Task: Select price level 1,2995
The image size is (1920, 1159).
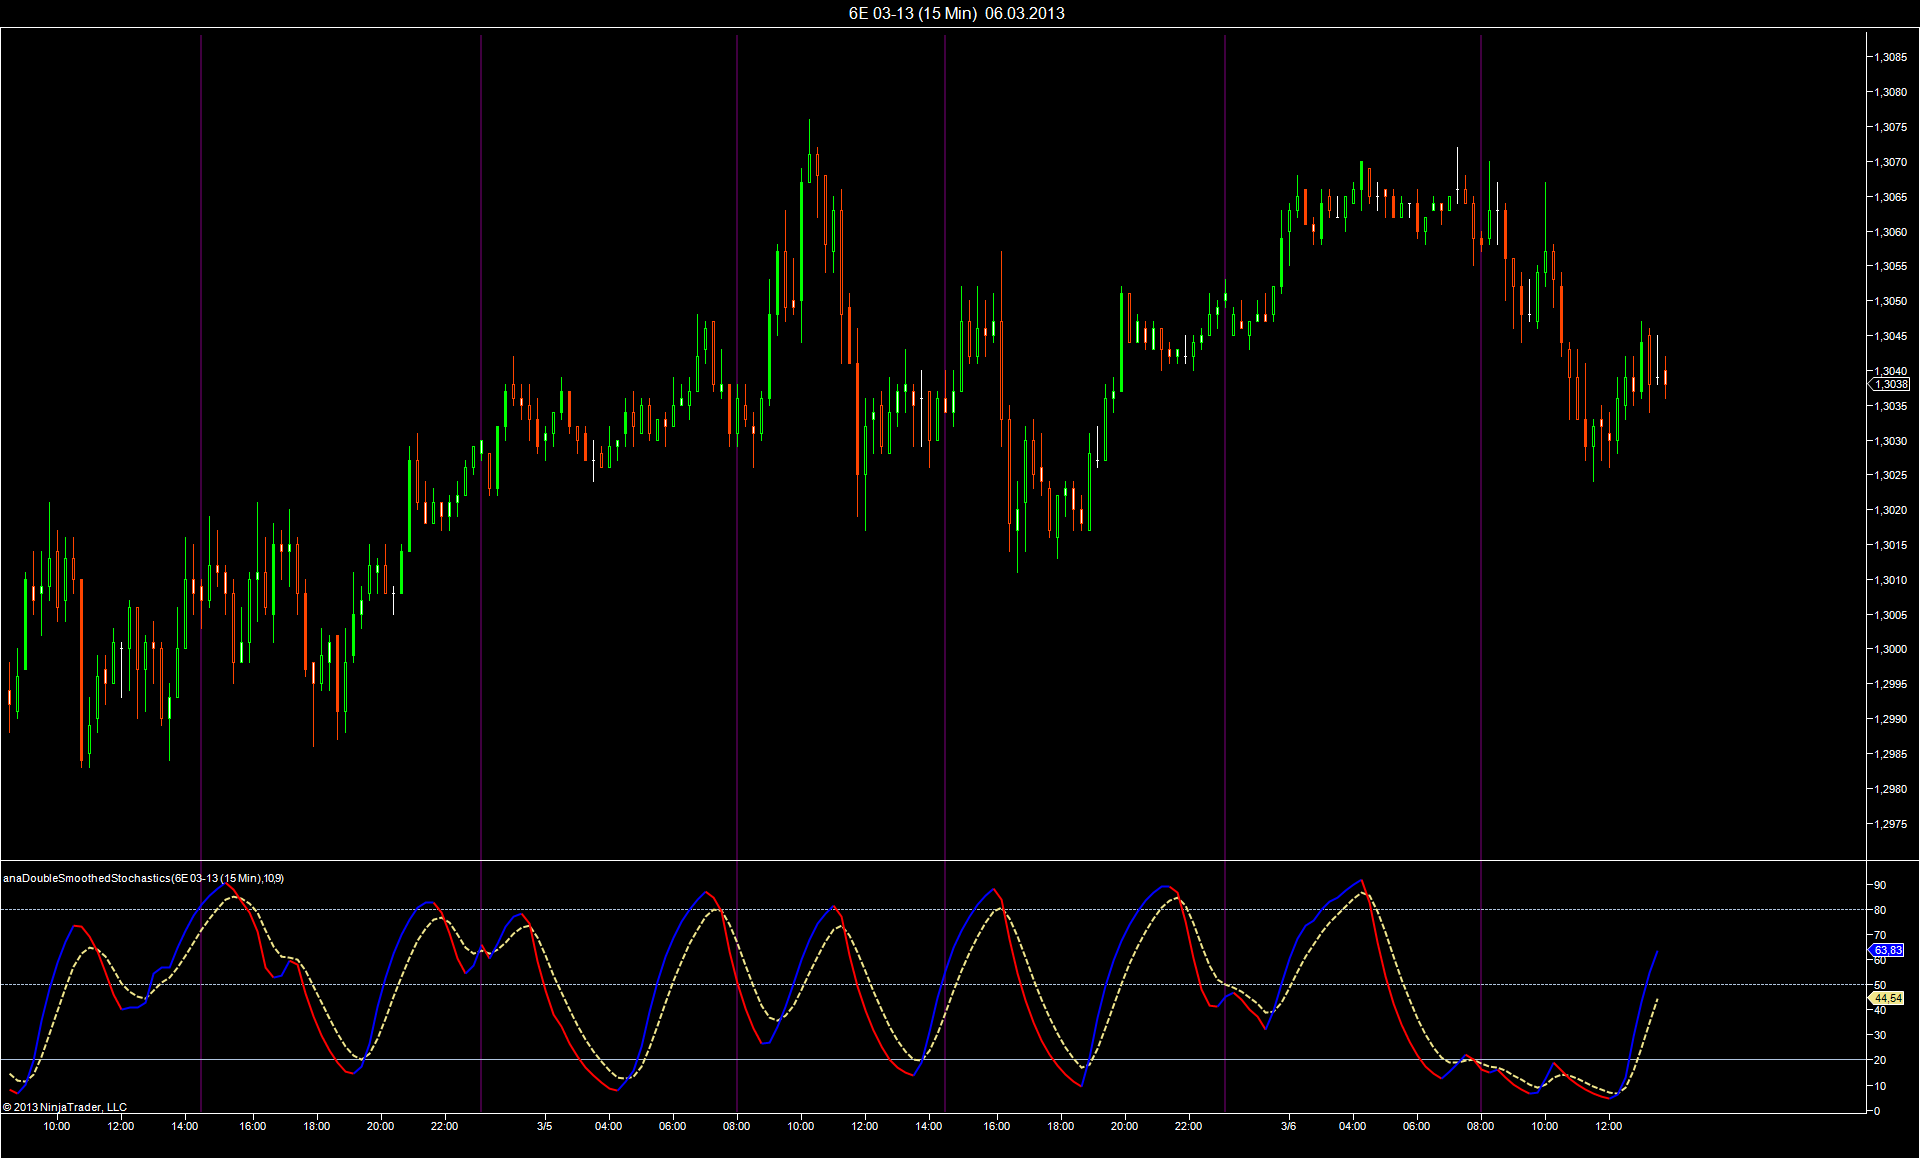Action: [1891, 684]
